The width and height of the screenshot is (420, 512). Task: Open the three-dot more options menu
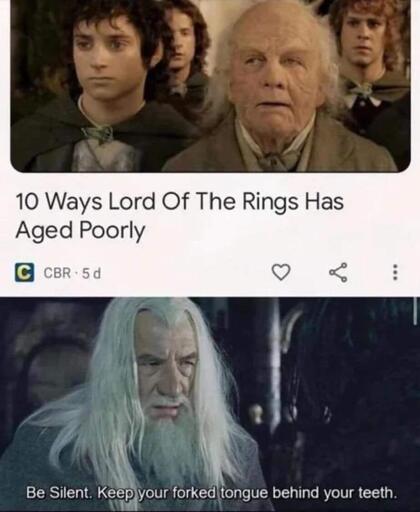pos(395,273)
